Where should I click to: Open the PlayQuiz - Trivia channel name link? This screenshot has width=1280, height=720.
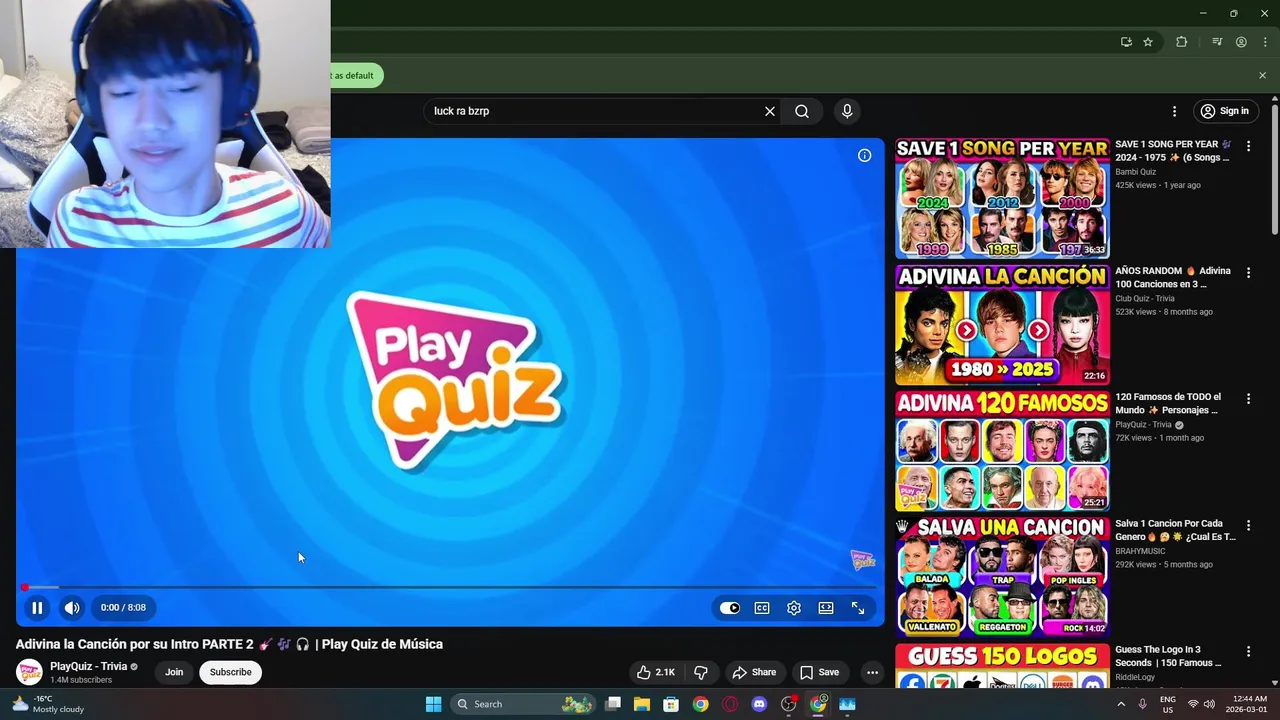pyautogui.click(x=89, y=666)
